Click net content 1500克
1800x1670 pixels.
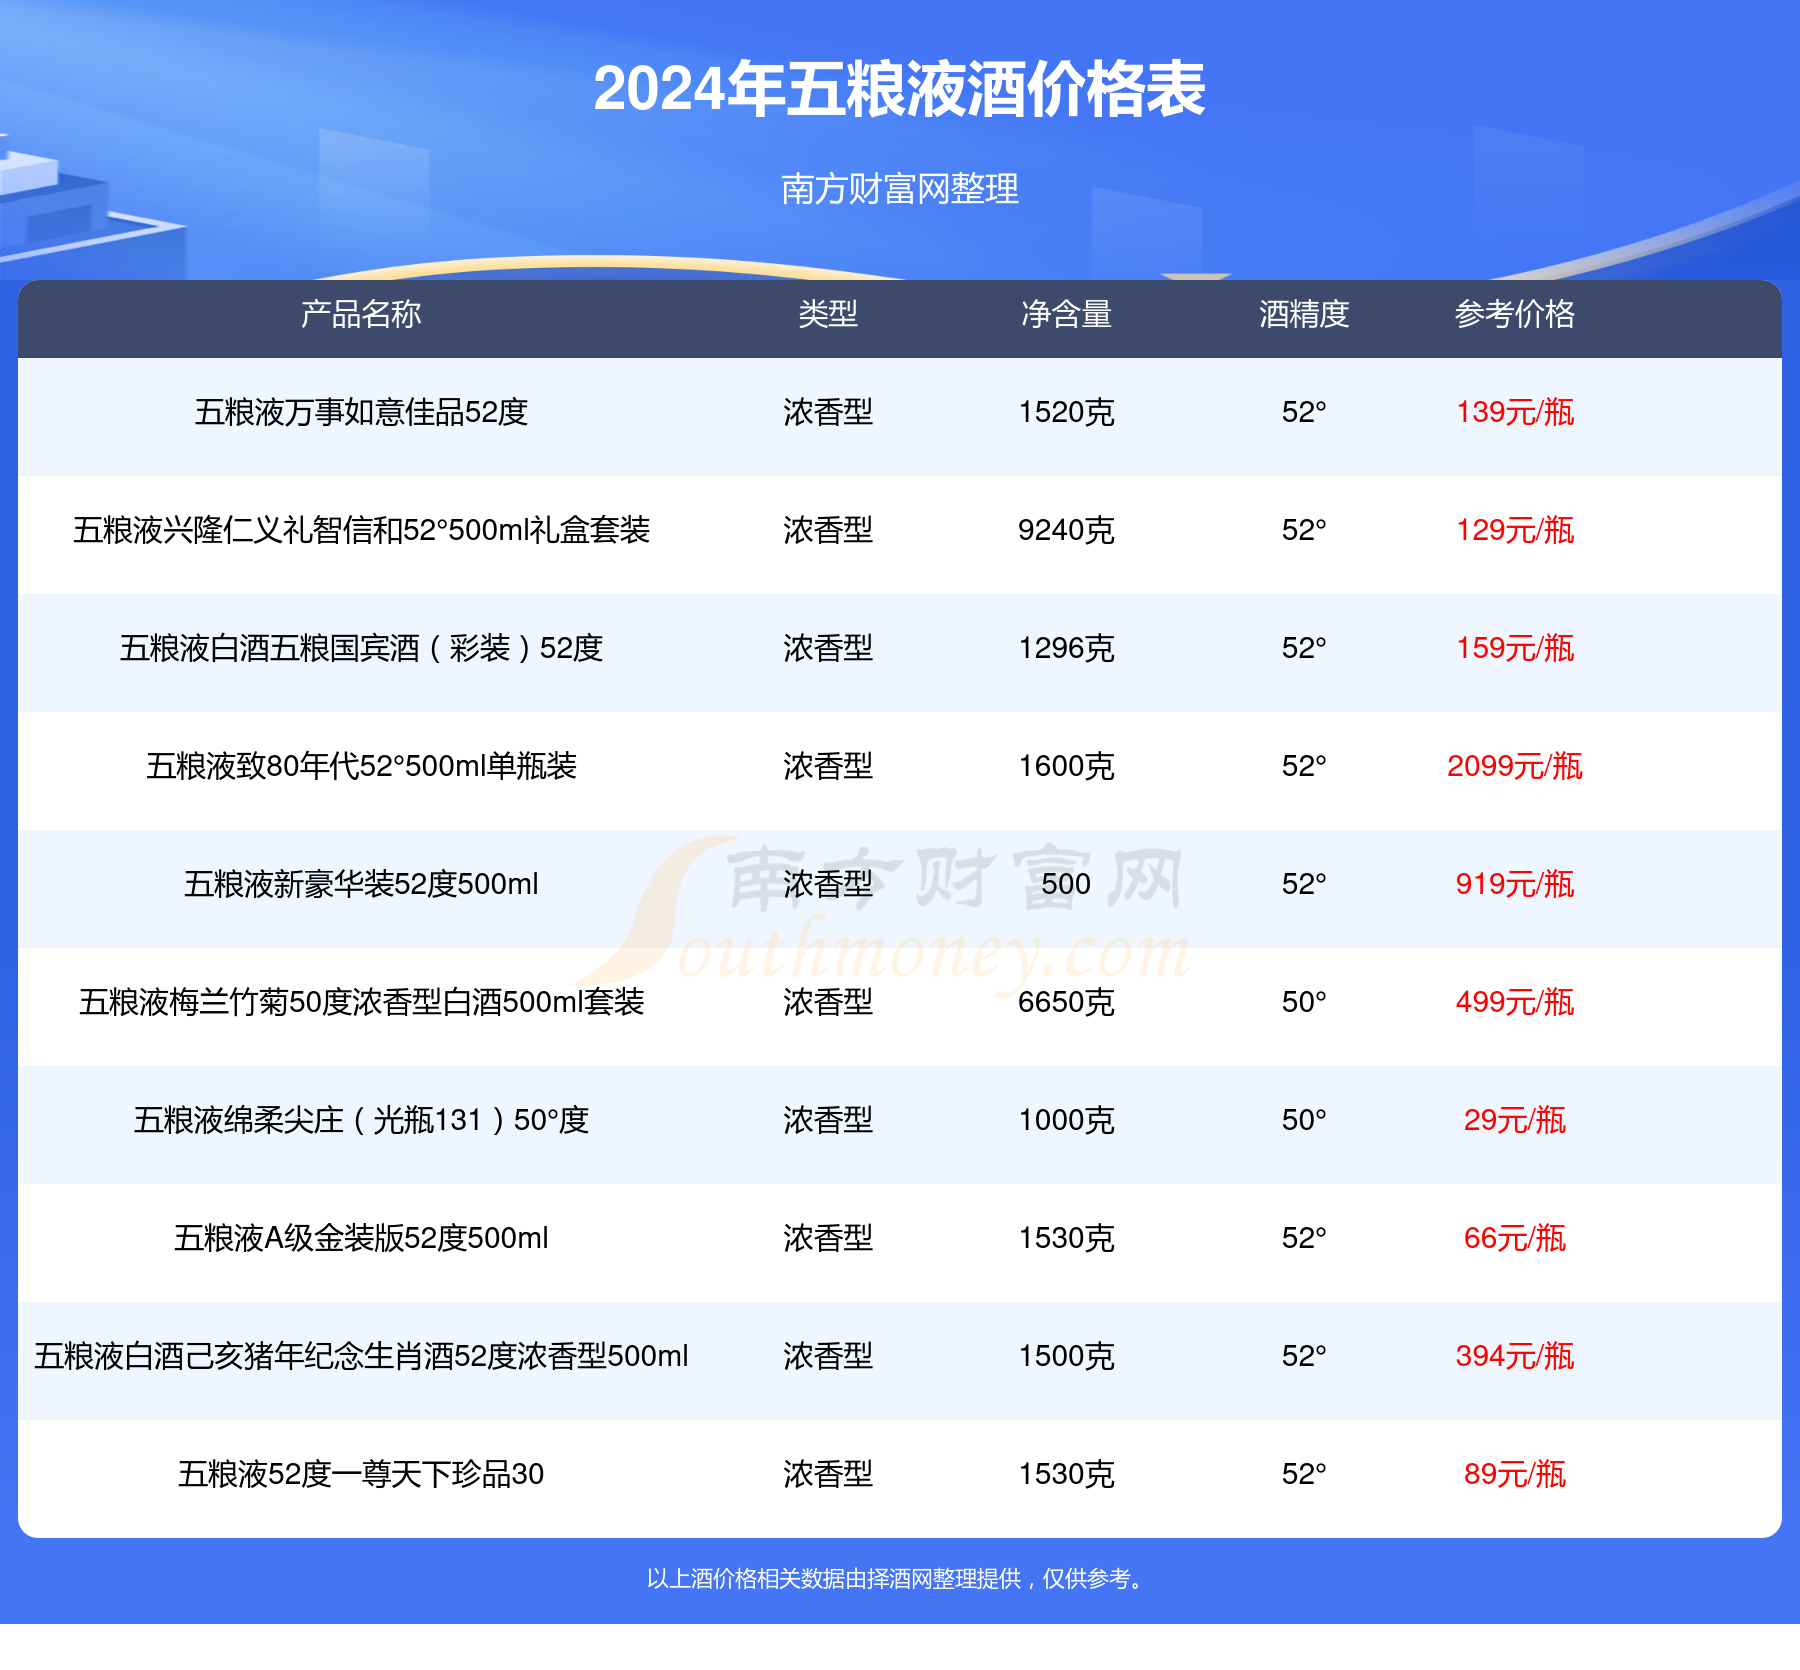tap(1066, 1356)
